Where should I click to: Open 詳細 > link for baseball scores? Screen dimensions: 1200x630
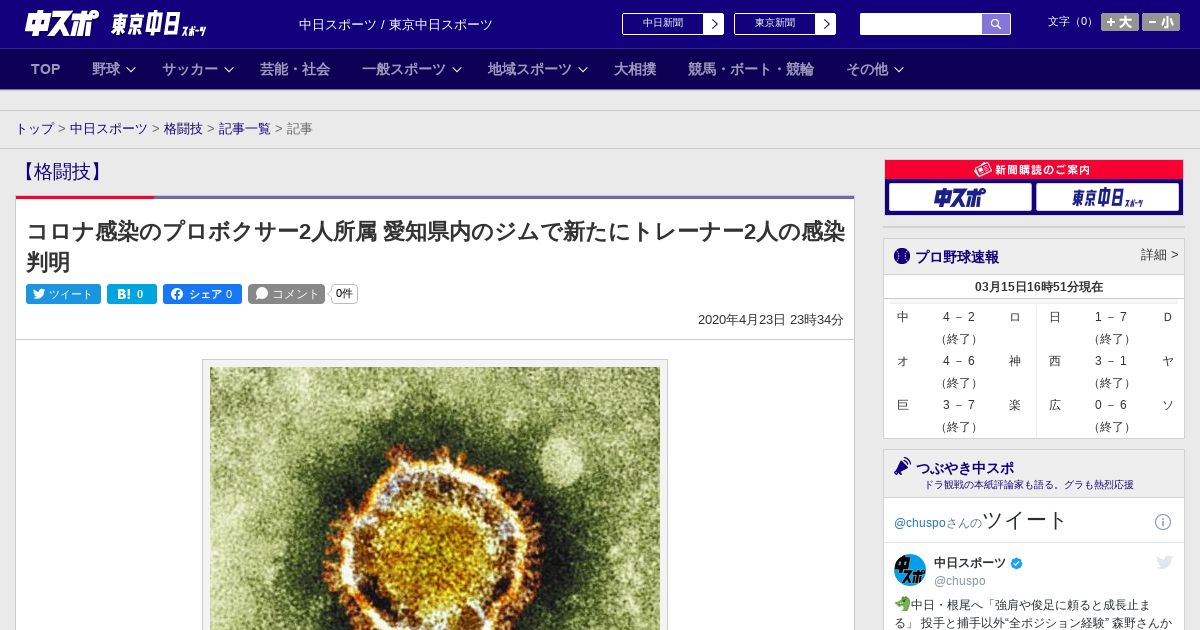pyautogui.click(x=1160, y=255)
